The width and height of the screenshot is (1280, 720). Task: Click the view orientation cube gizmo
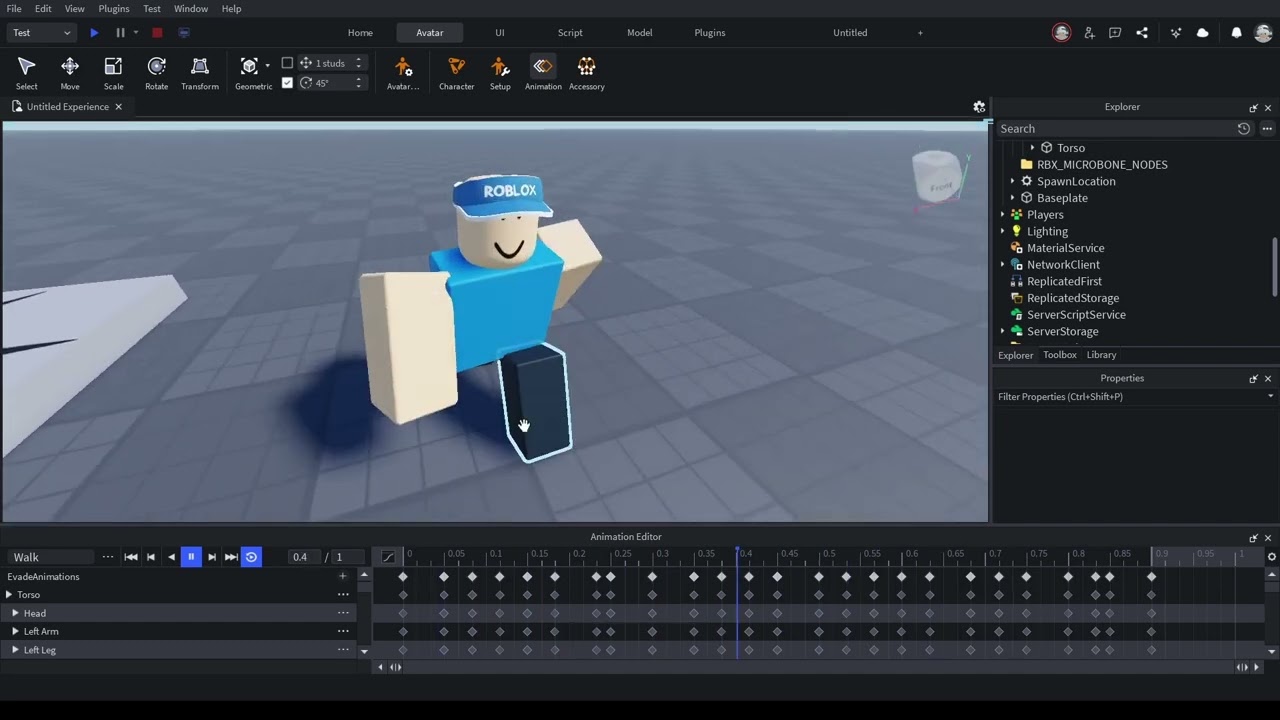pyautogui.click(x=939, y=177)
